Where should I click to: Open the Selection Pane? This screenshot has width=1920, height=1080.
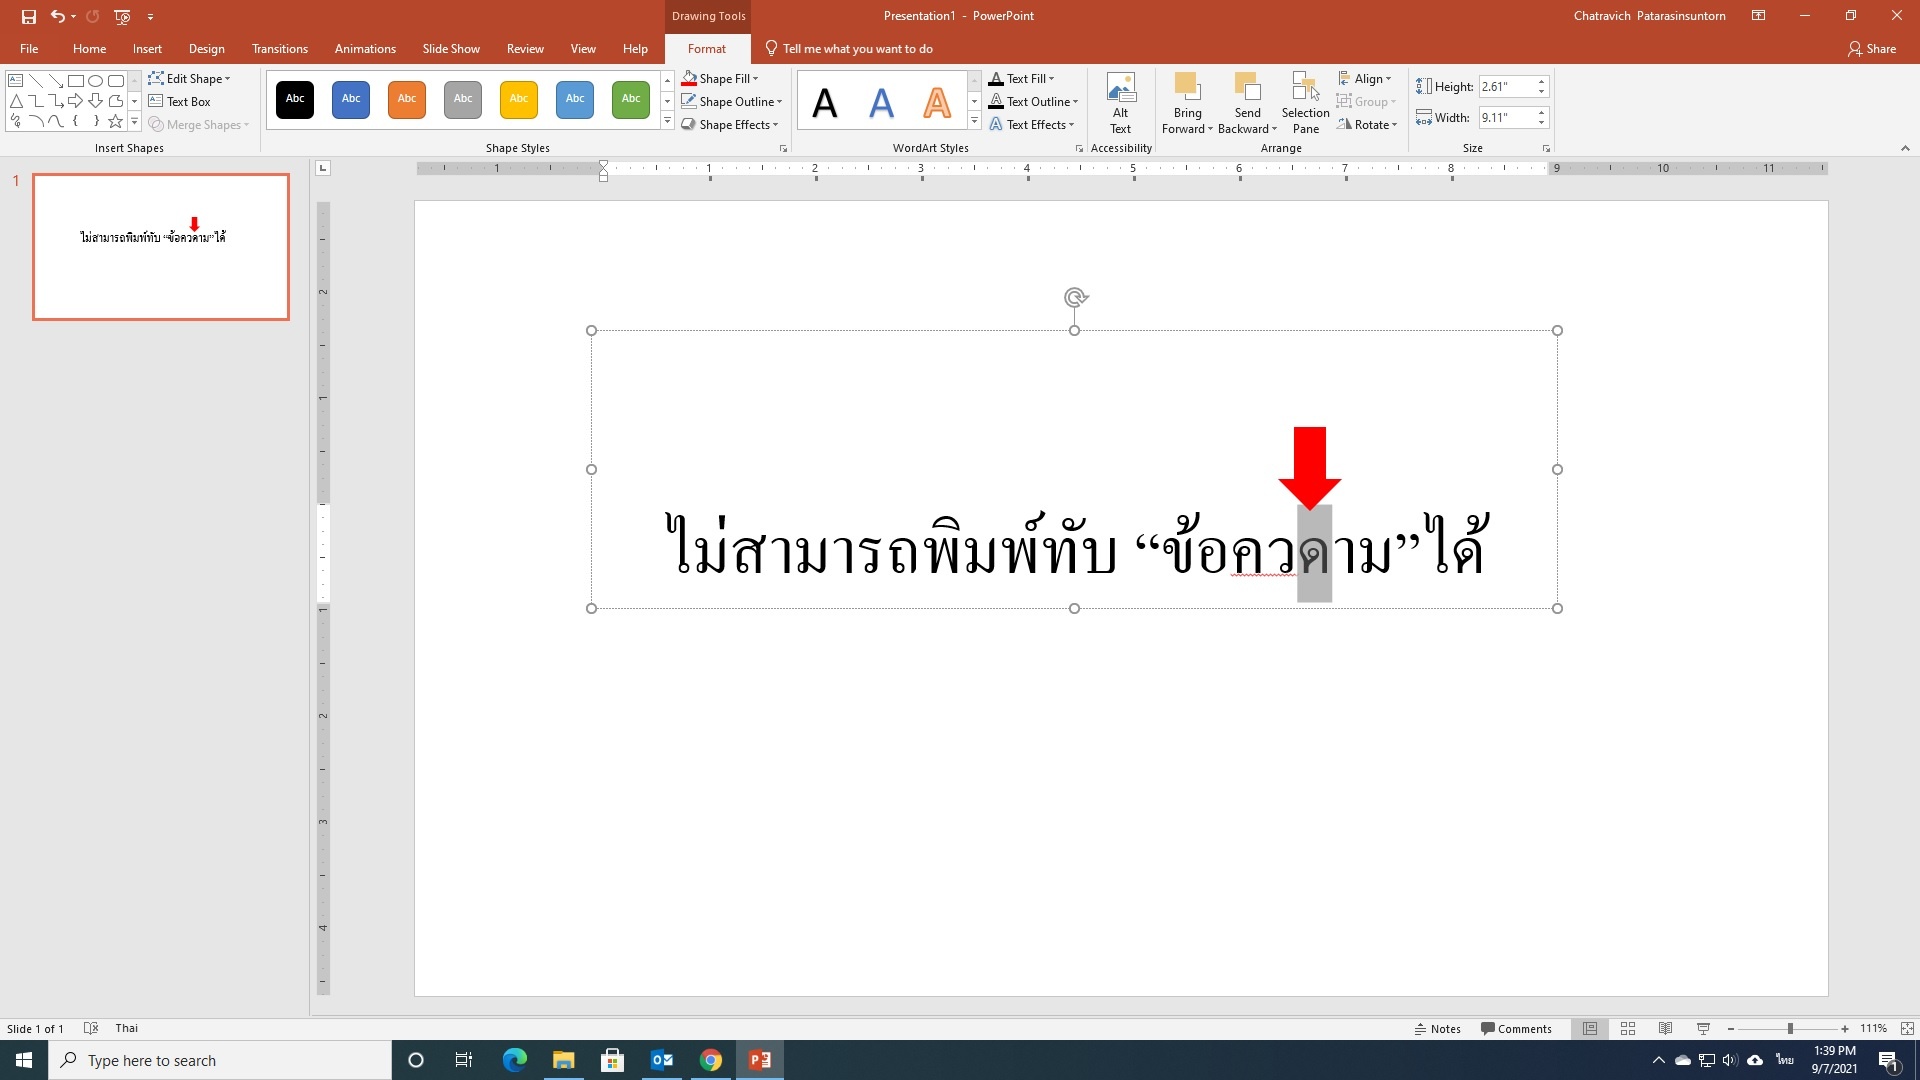(x=1305, y=103)
